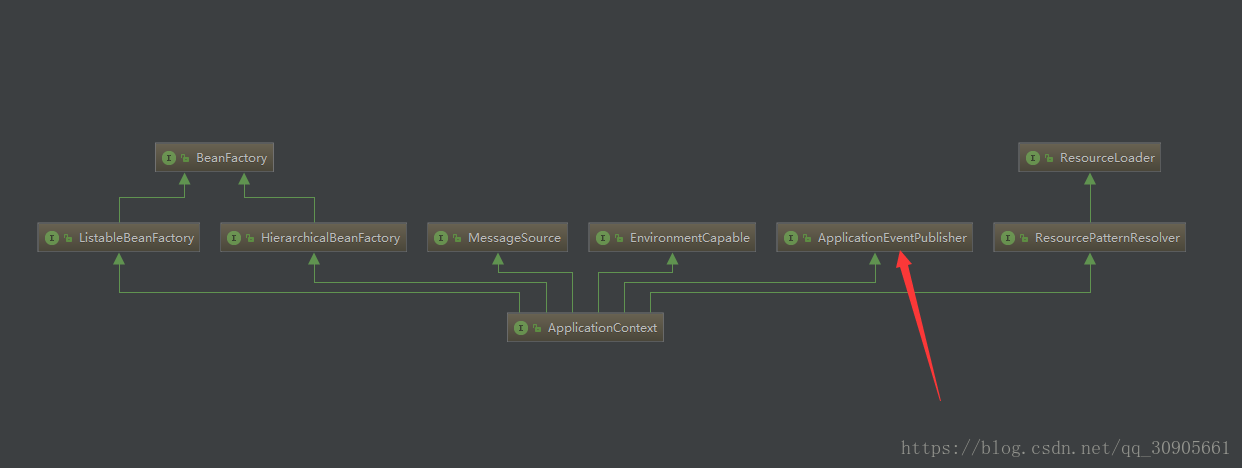Click the interface icon on ResourcePatternResolver
The height and width of the screenshot is (468, 1242).
[x=1008, y=238]
